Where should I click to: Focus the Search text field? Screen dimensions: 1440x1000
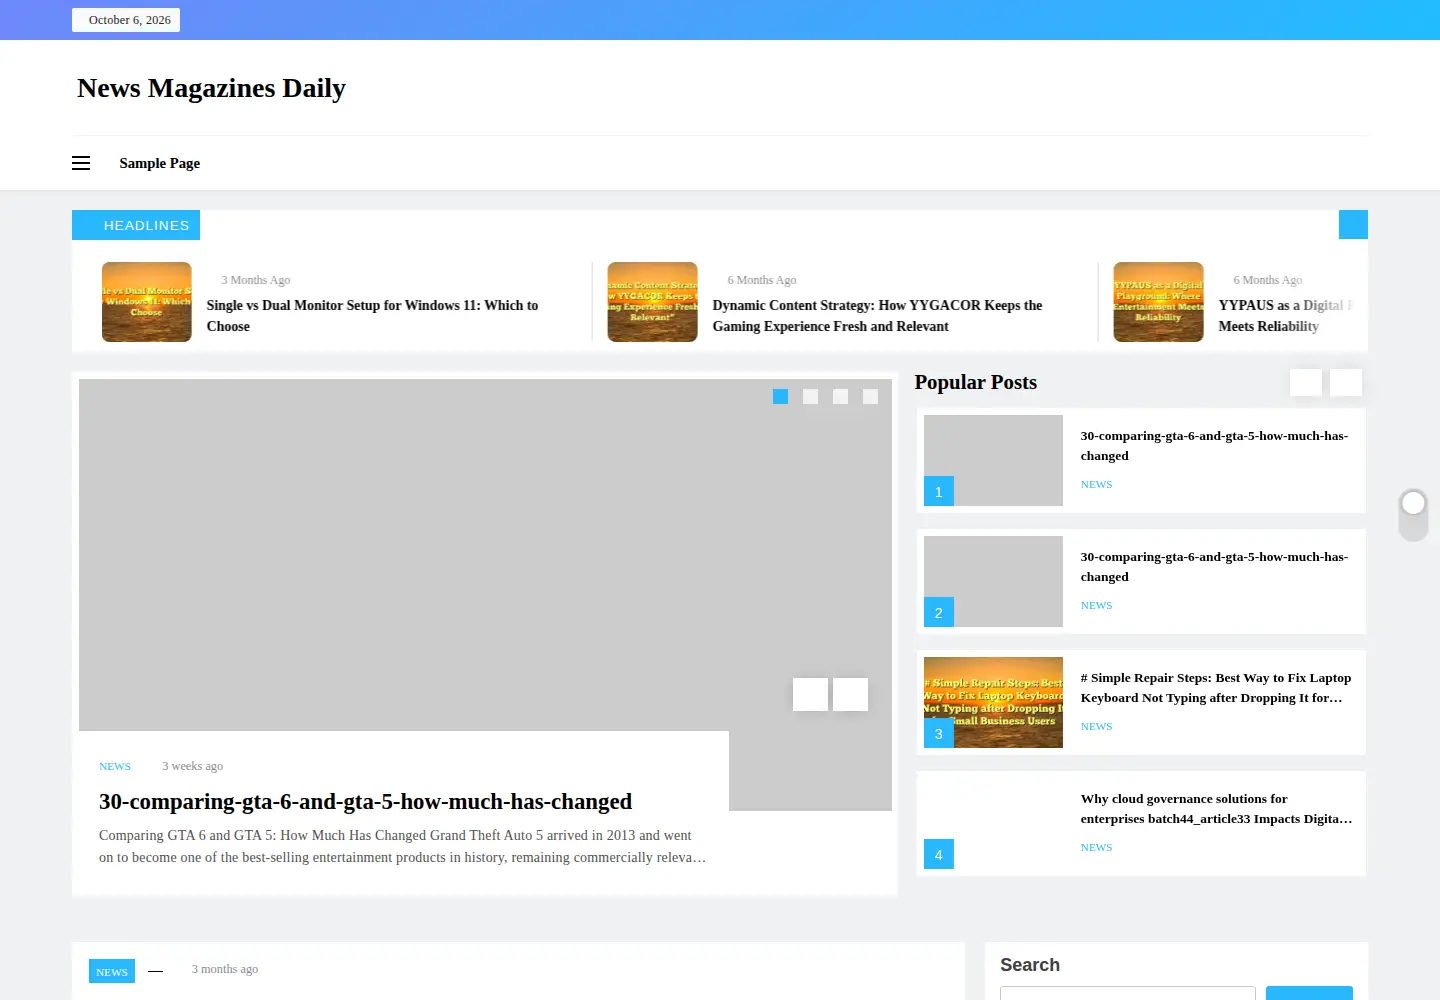pyautogui.click(x=1128, y=993)
